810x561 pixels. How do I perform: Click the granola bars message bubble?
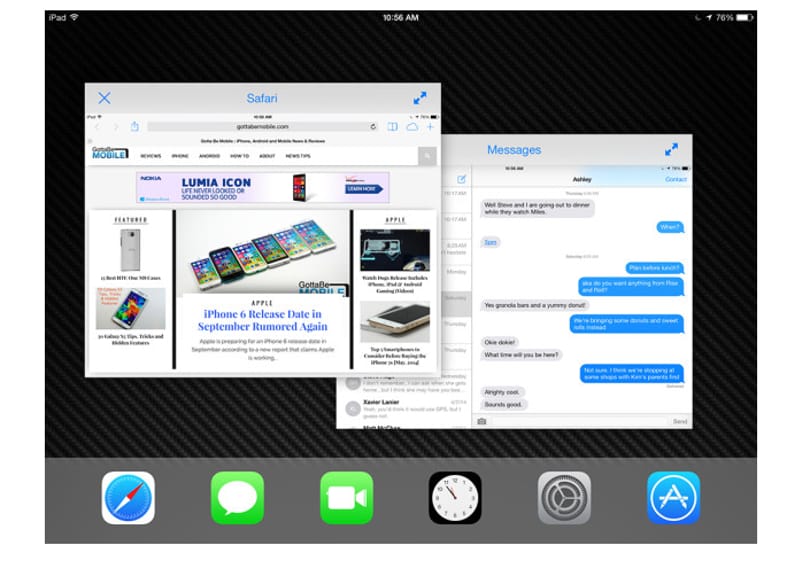(535, 305)
